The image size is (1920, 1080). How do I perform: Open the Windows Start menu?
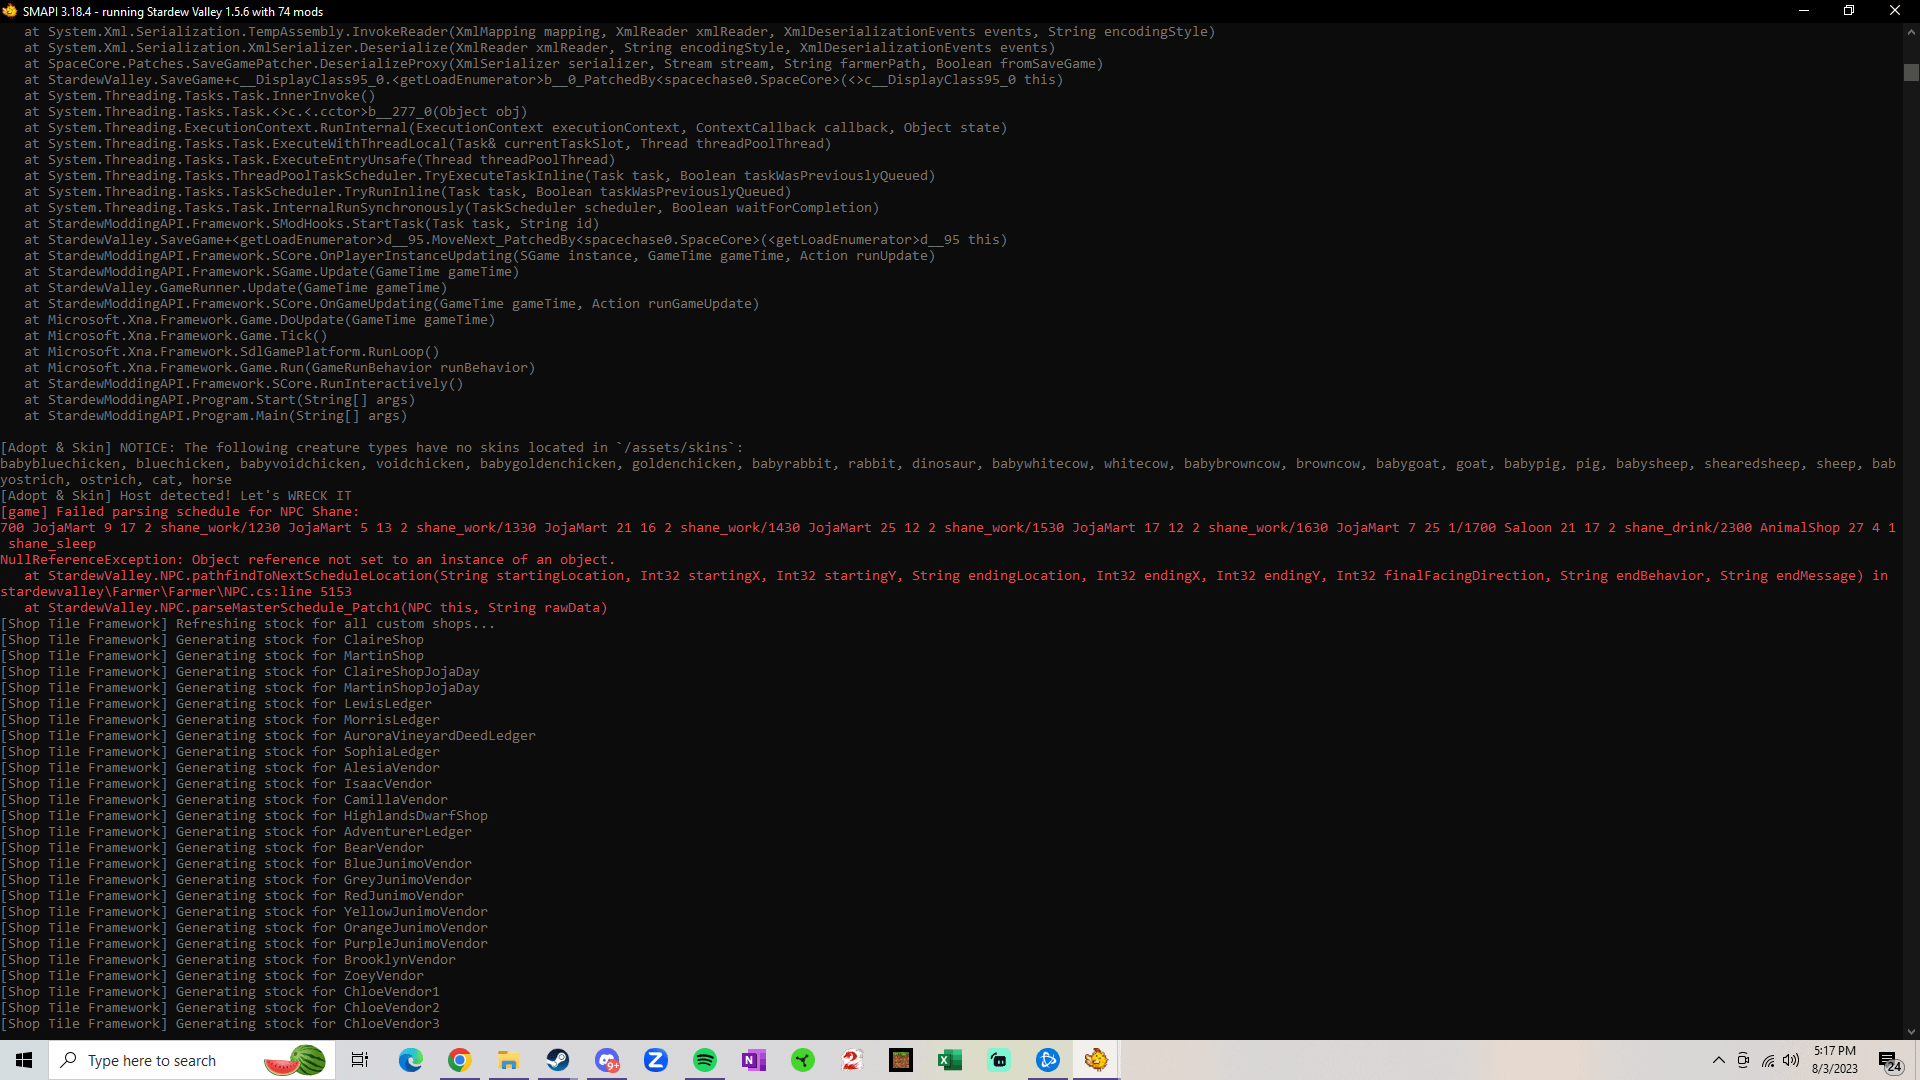(x=24, y=1060)
